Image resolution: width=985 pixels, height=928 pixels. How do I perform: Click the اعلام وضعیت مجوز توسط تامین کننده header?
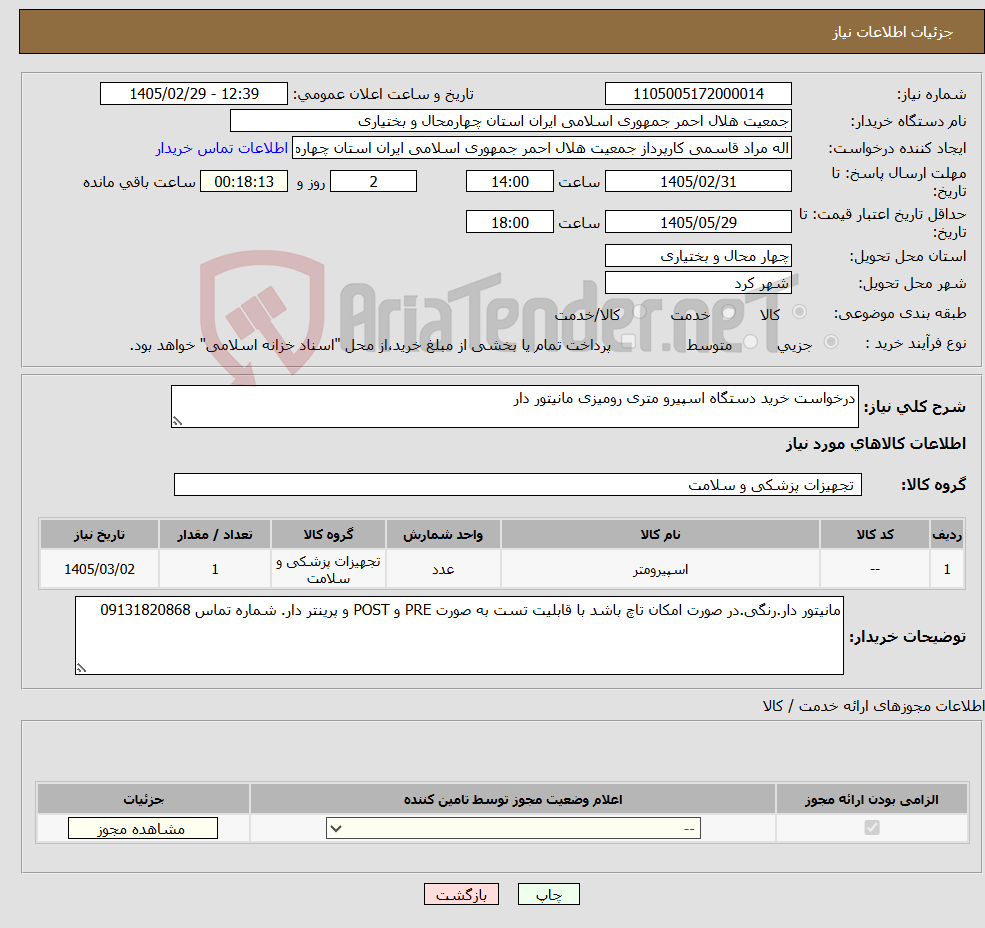(513, 799)
